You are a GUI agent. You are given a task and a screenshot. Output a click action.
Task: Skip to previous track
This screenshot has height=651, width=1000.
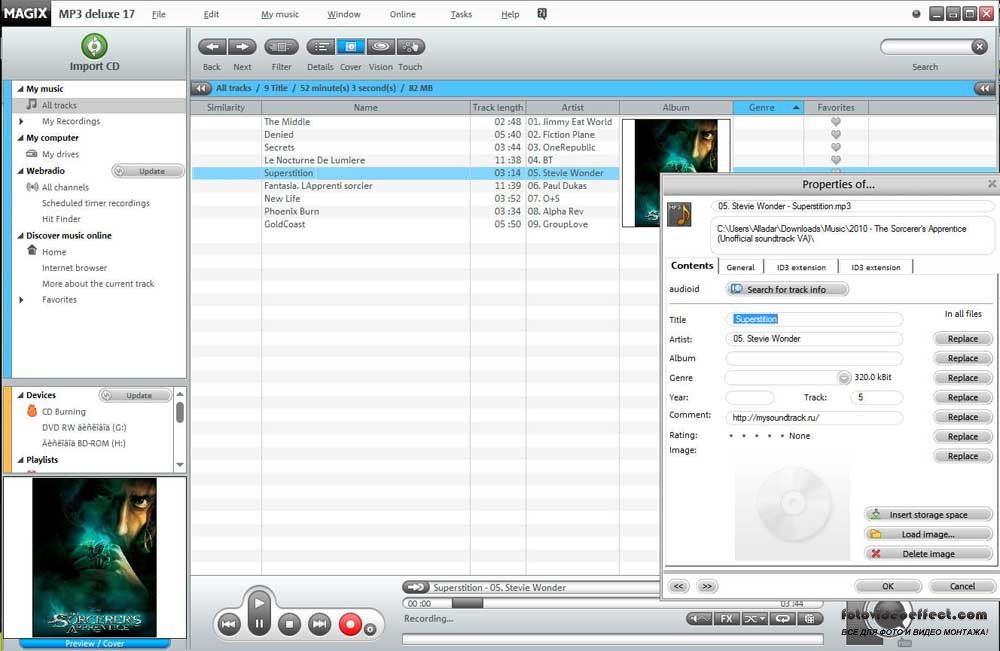[x=229, y=625]
